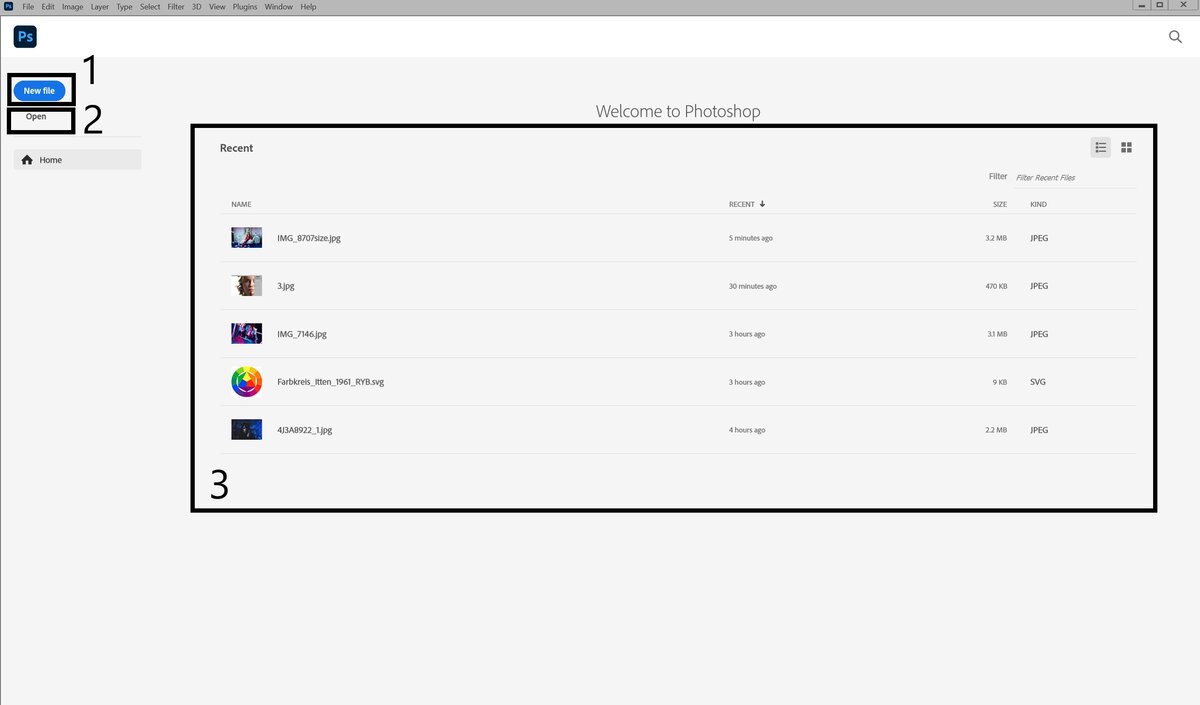
Task: Select the Home sidebar label
Action: click(51, 160)
